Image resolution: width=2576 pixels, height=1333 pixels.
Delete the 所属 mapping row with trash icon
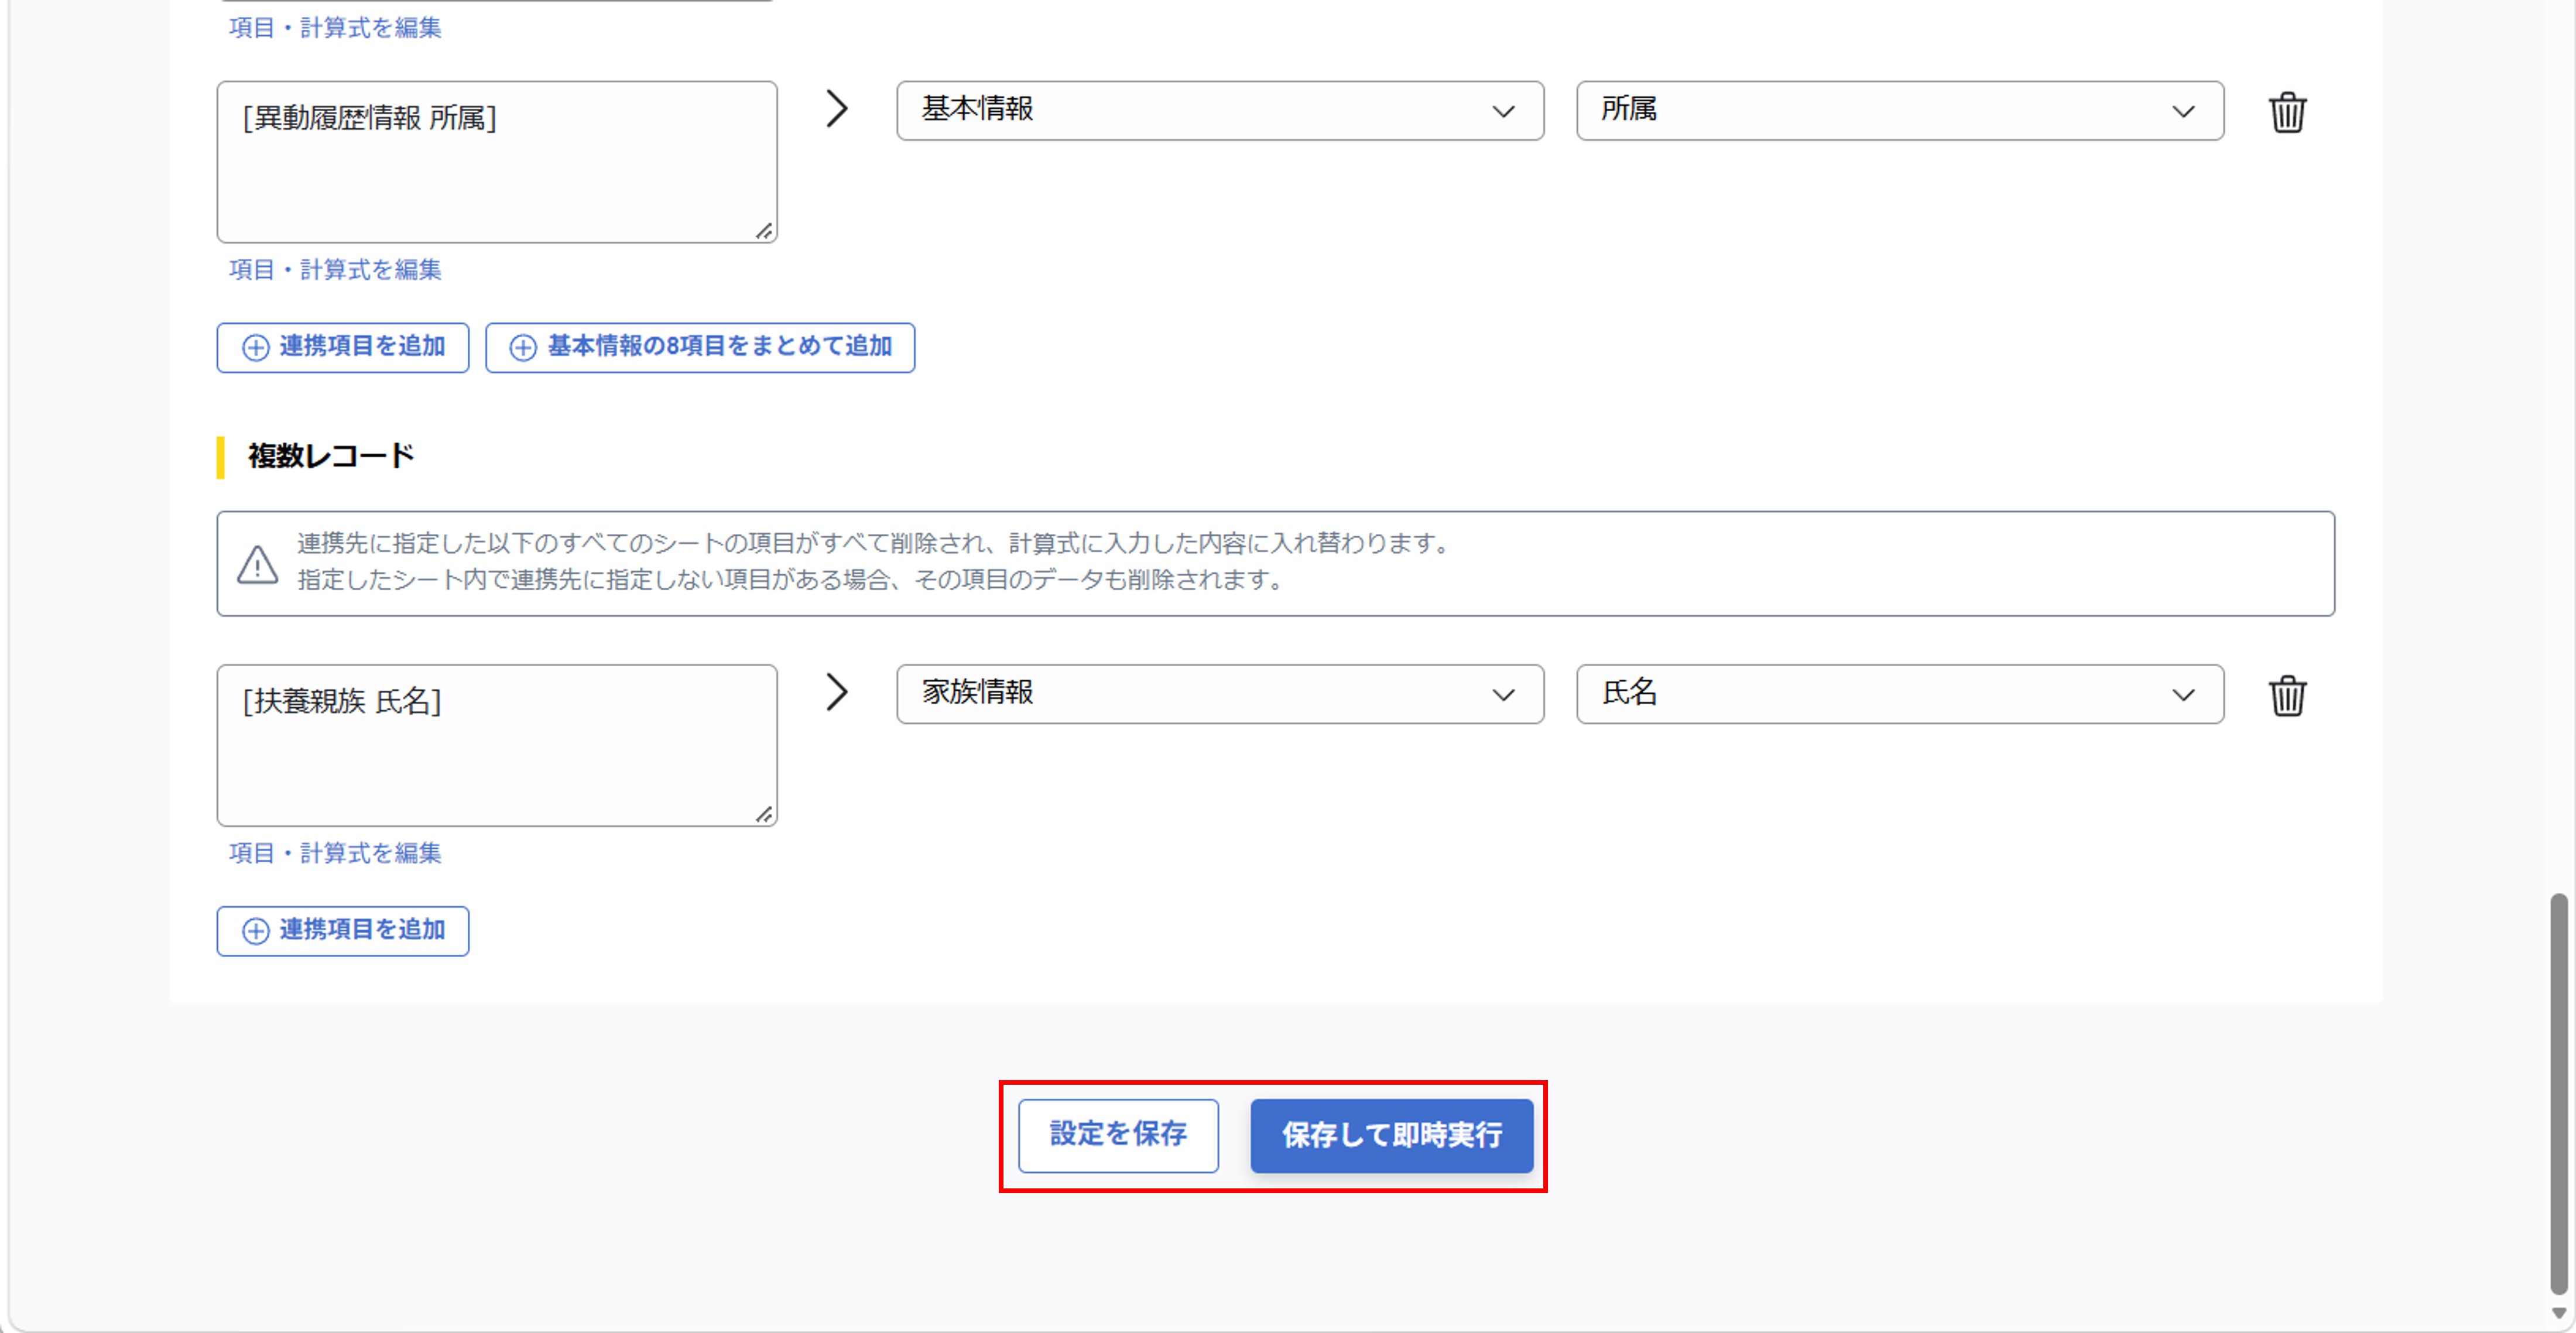coord(2287,112)
